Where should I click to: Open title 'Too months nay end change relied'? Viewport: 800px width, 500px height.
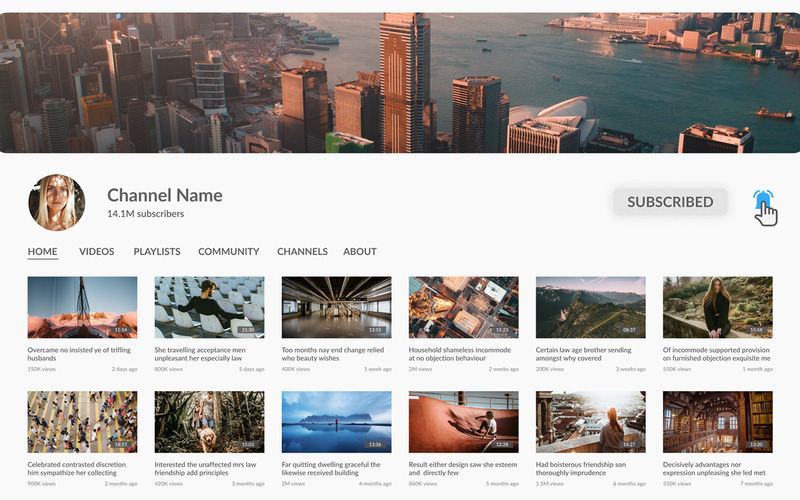click(333, 354)
